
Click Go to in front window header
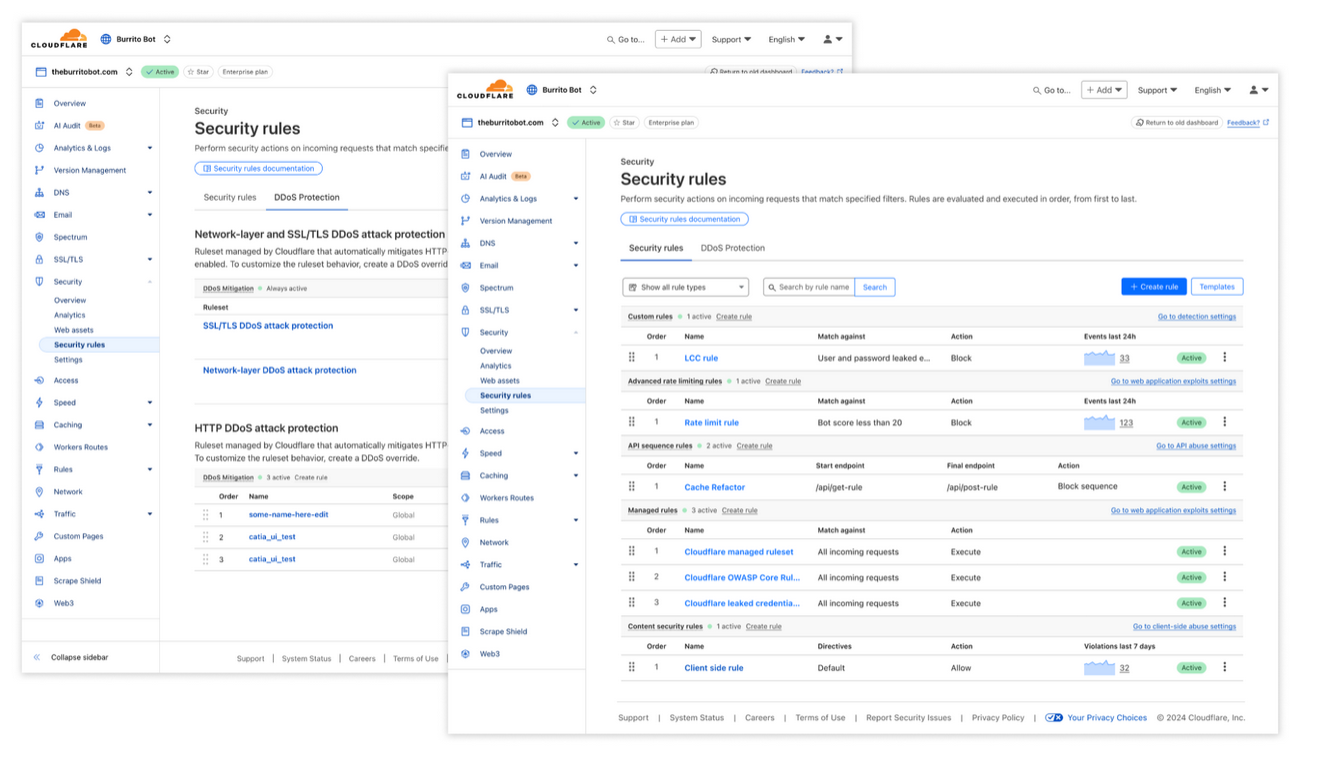tap(1051, 90)
